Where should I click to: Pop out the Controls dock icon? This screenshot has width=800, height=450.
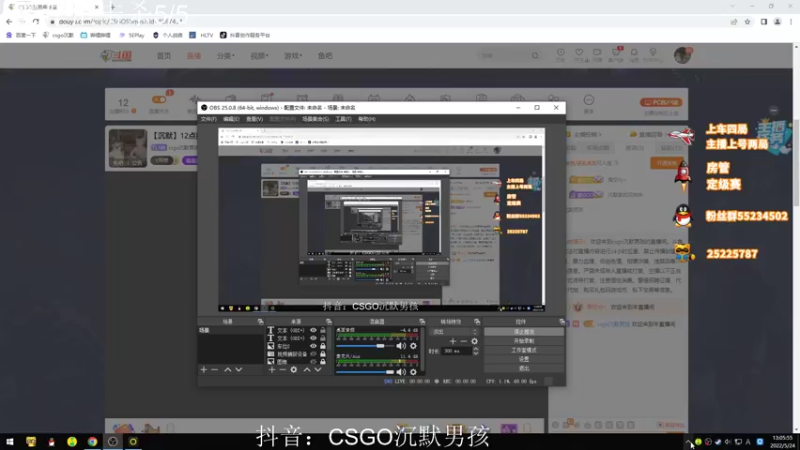coord(562,321)
